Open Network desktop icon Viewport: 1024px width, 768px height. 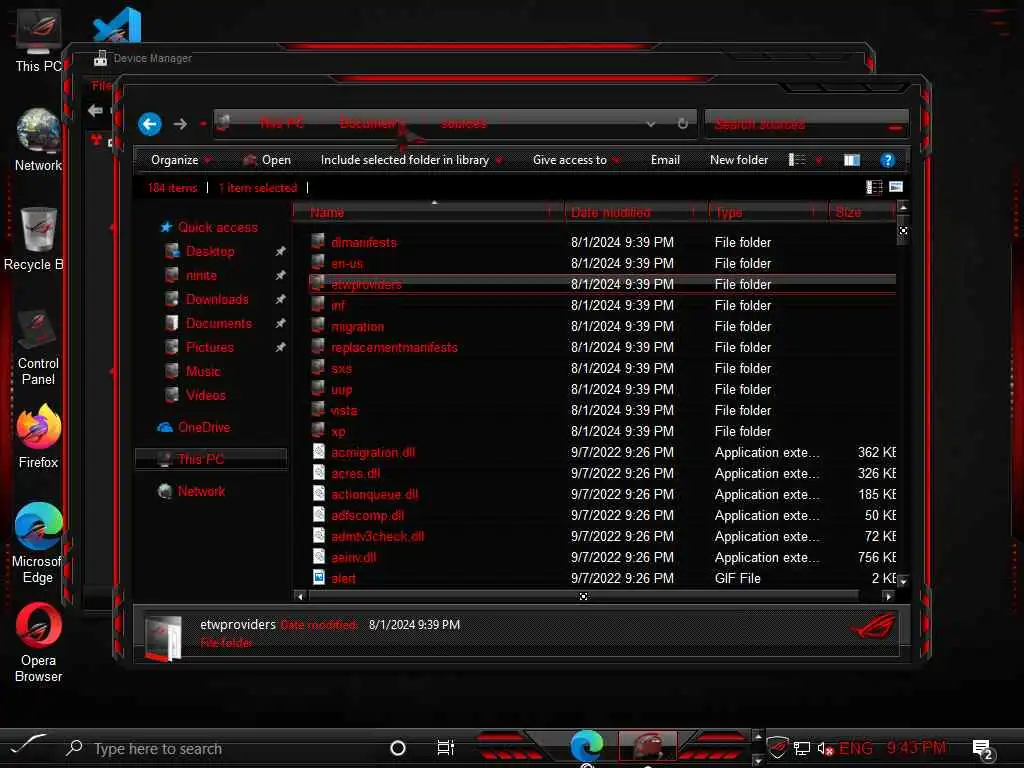pyautogui.click(x=39, y=140)
